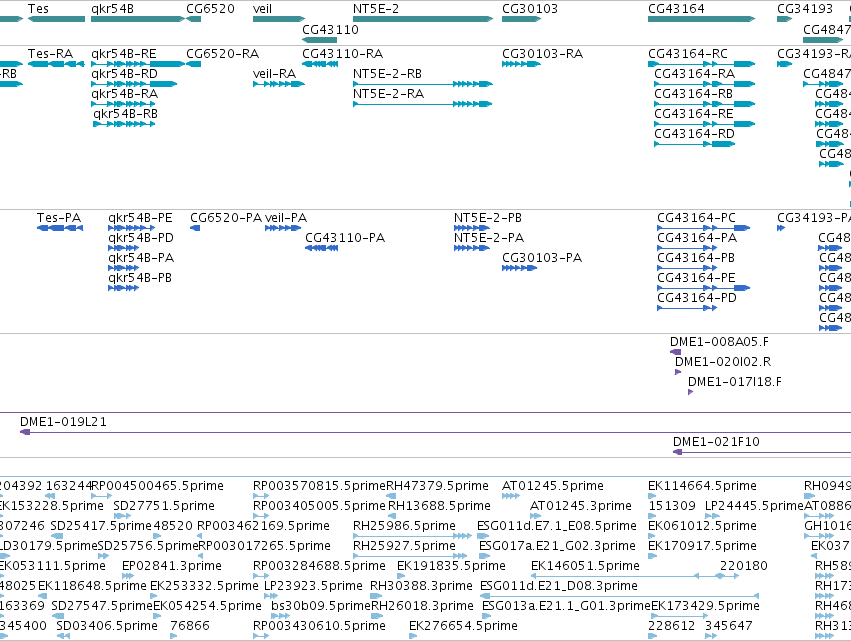Select EST RH47379.5prime
The height and width of the screenshot is (641, 851).
391,496
